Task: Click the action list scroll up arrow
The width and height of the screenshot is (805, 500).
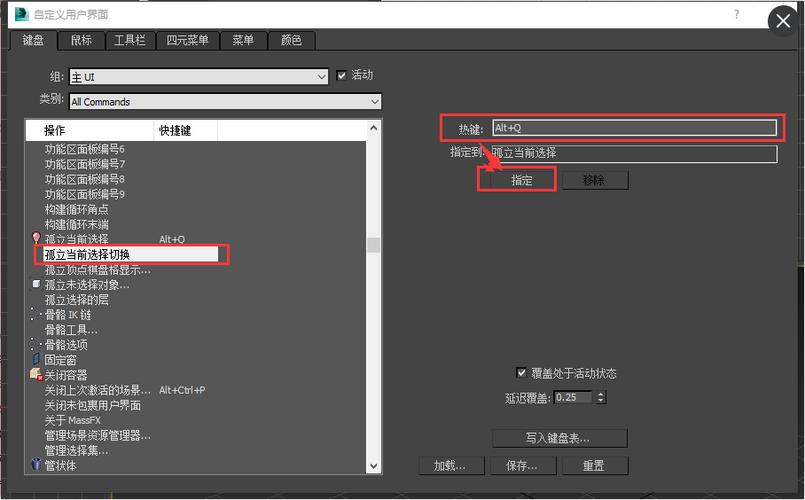Action: click(x=374, y=128)
